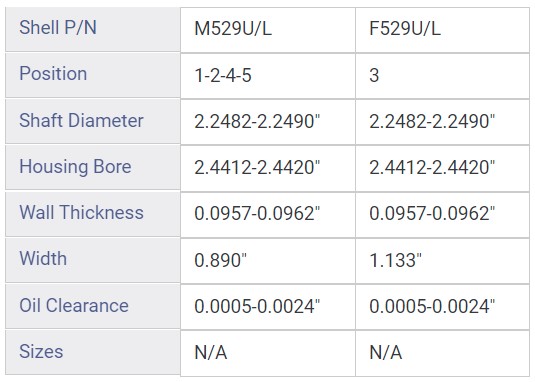
Task: Click the Position row label
Action: (93, 75)
